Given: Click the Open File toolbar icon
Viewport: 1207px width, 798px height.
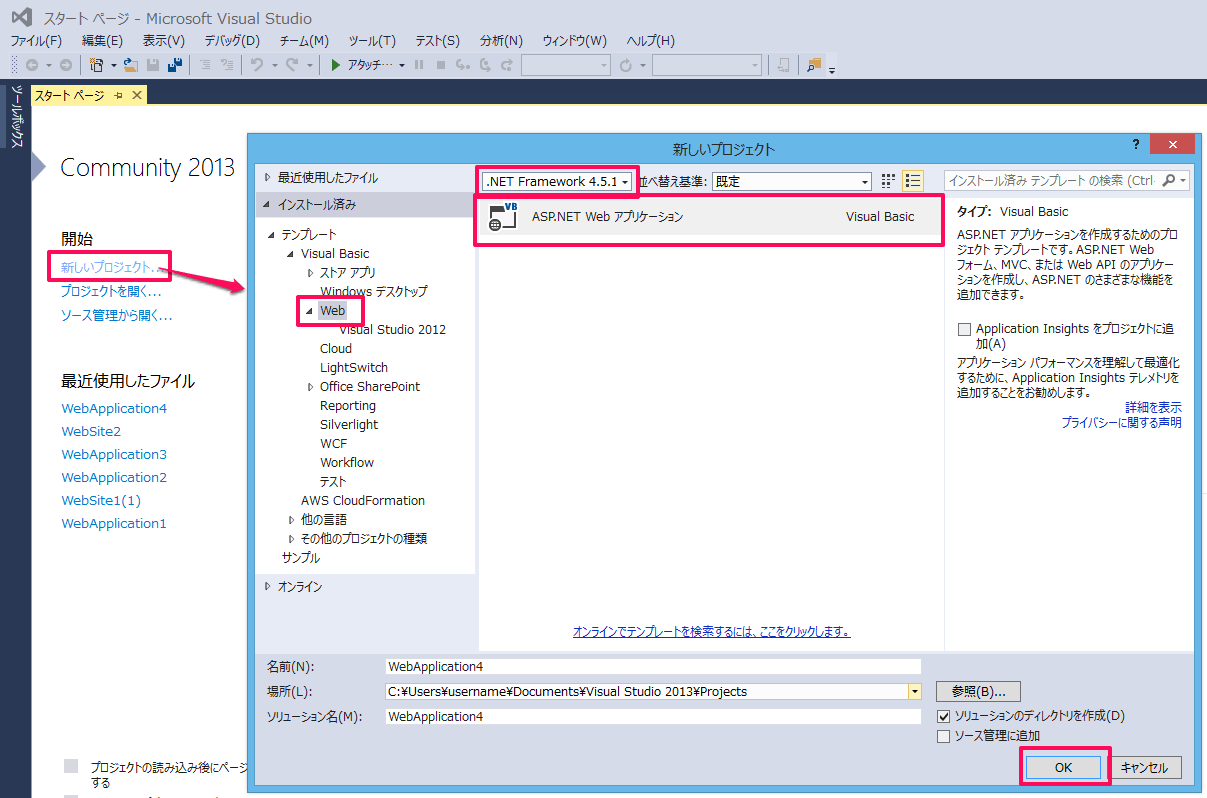Looking at the screenshot, I should pyautogui.click(x=130, y=64).
